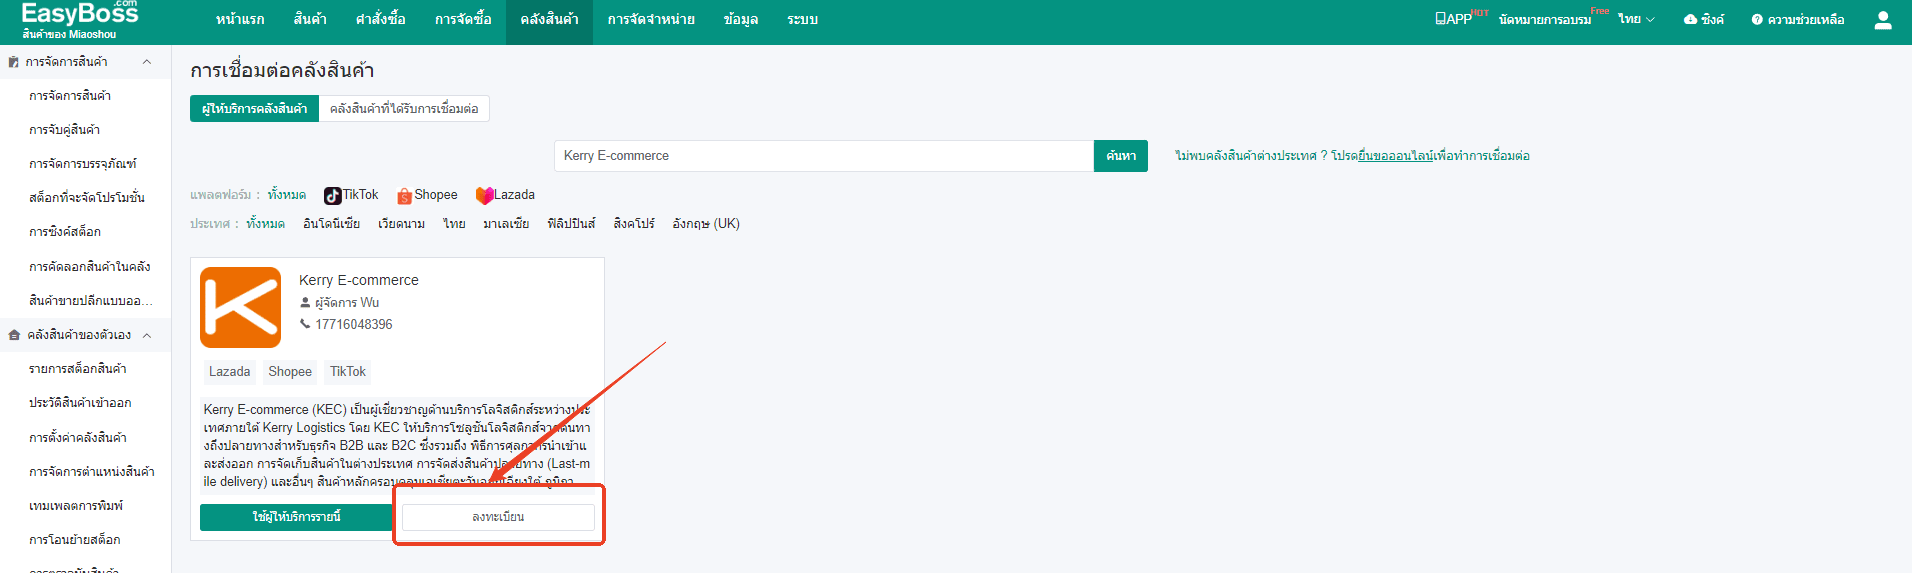Open การคัดลอกสินค้าในคลัง sidebar item

tap(90, 267)
